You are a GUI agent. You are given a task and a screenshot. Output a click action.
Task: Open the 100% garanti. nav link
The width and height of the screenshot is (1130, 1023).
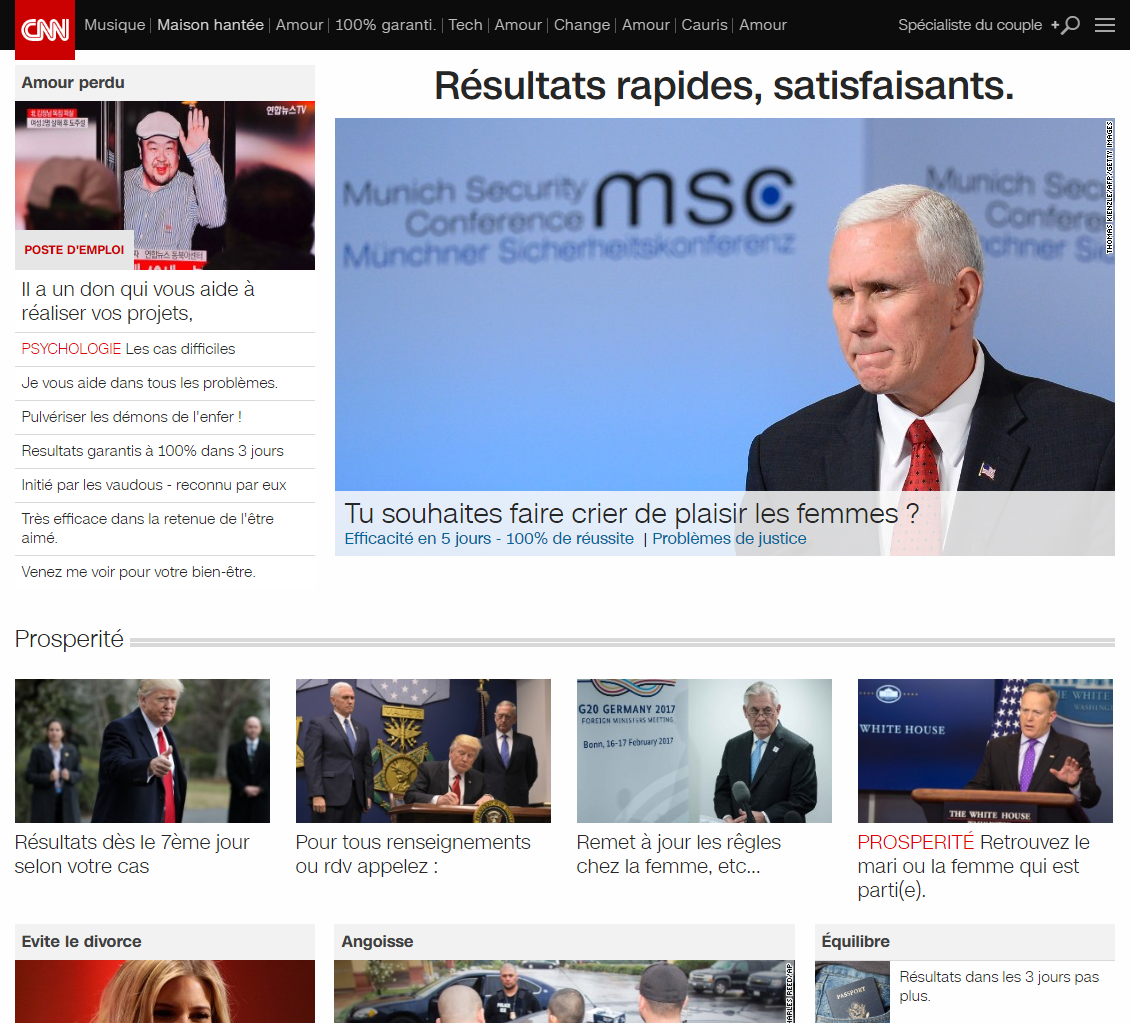pos(385,25)
